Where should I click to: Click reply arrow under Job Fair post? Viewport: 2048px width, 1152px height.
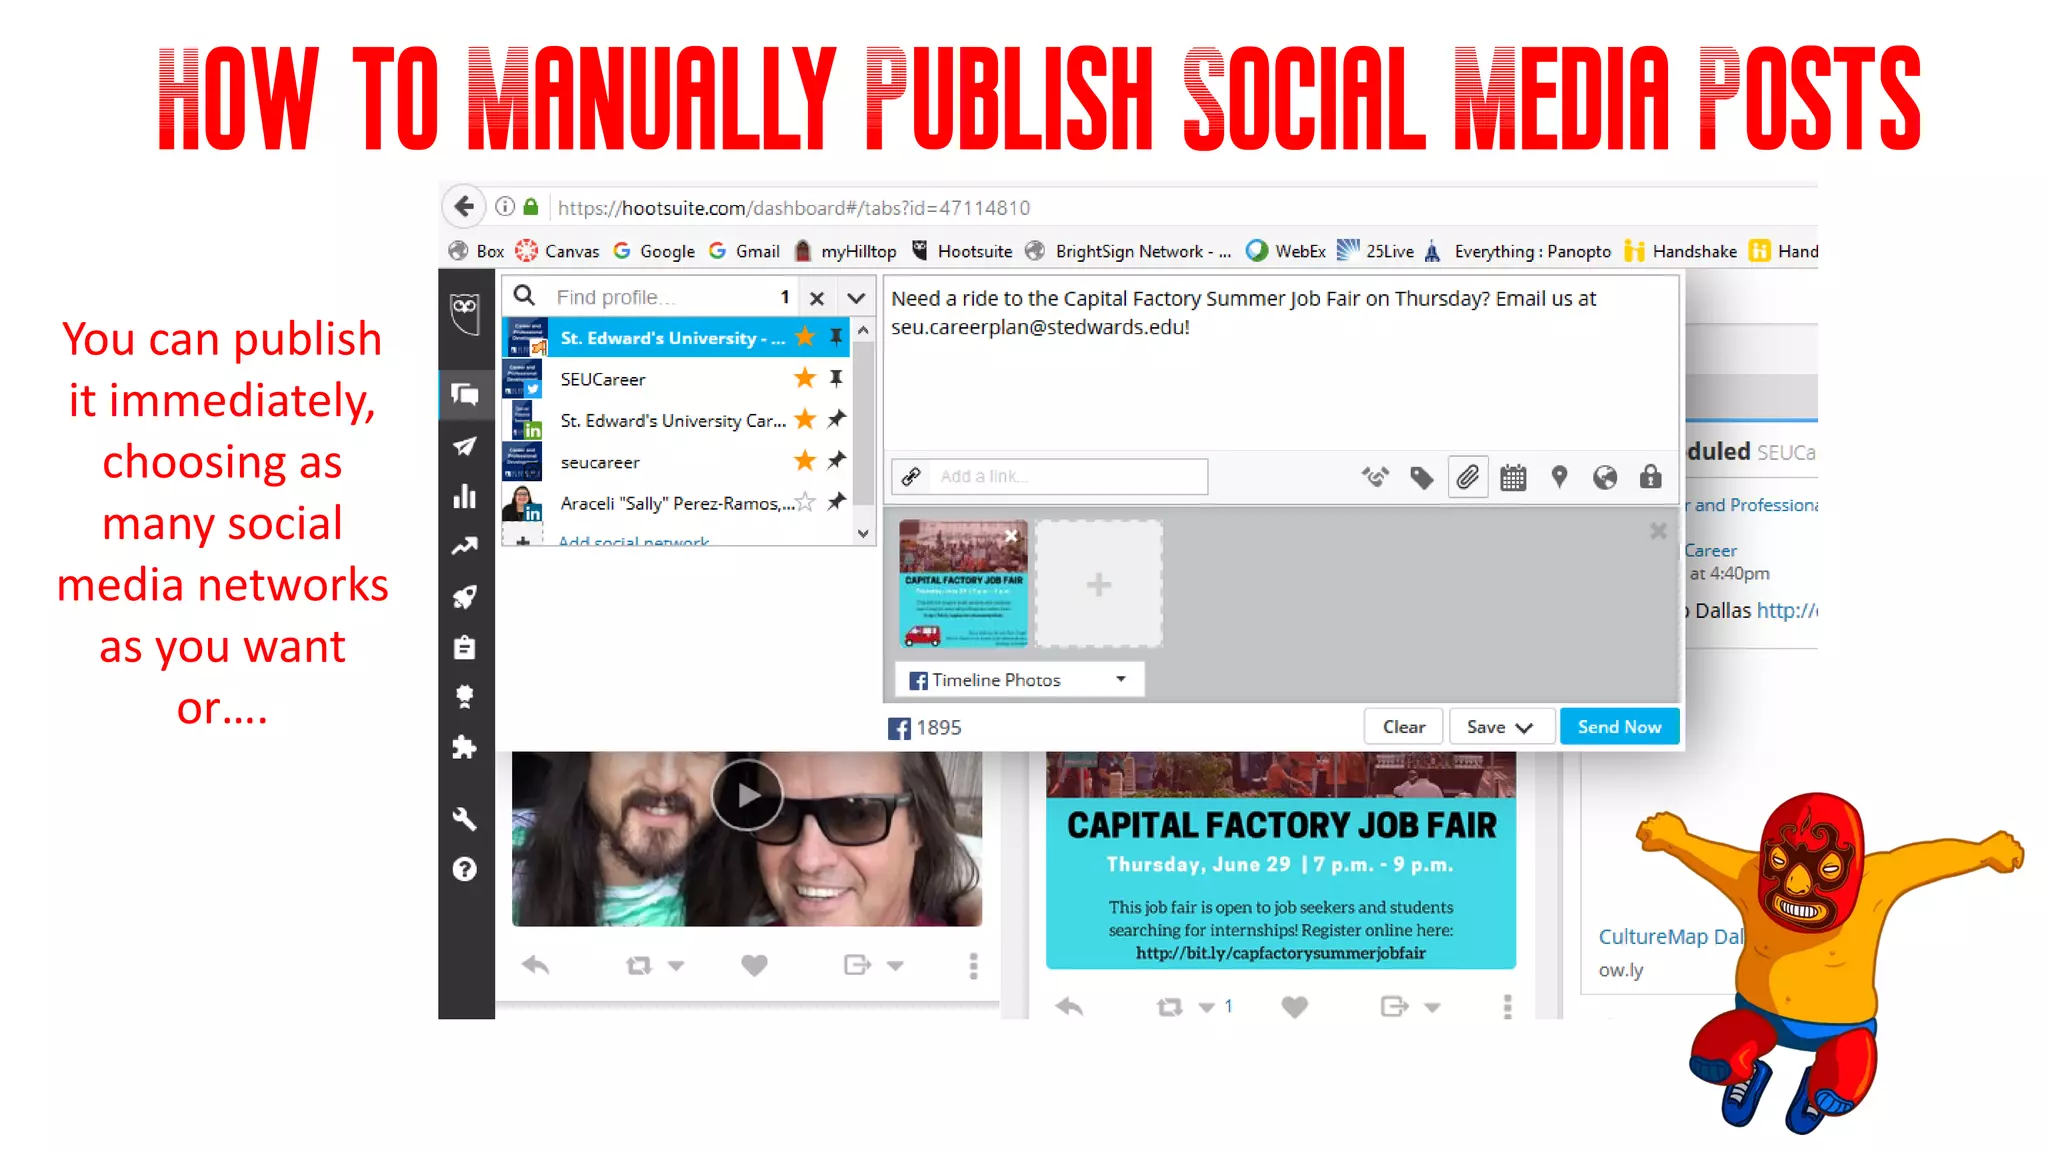point(1069,1007)
